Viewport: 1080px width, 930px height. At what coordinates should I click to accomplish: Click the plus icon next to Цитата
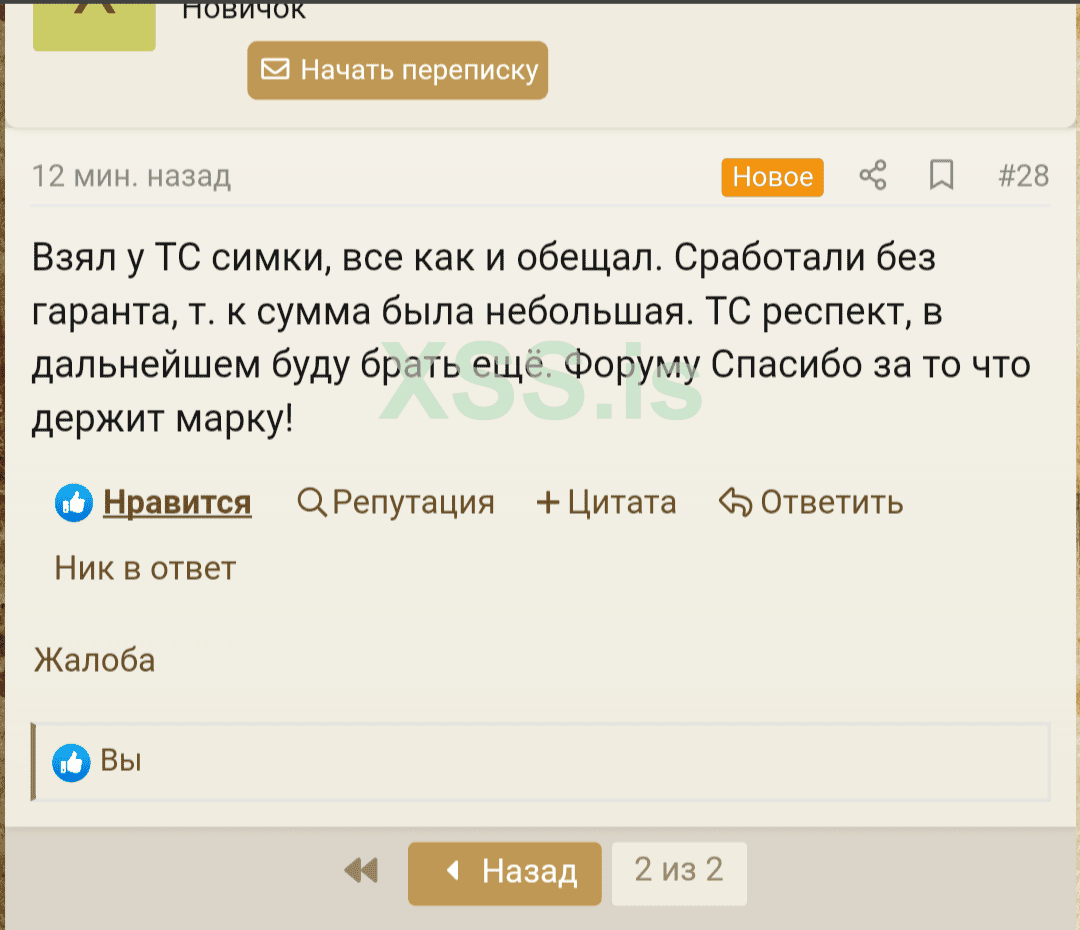(549, 502)
